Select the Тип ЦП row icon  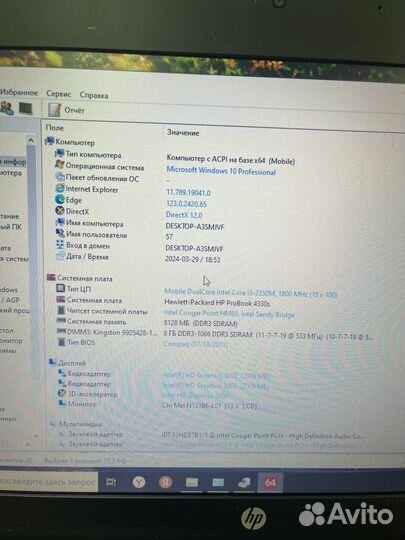(61, 288)
